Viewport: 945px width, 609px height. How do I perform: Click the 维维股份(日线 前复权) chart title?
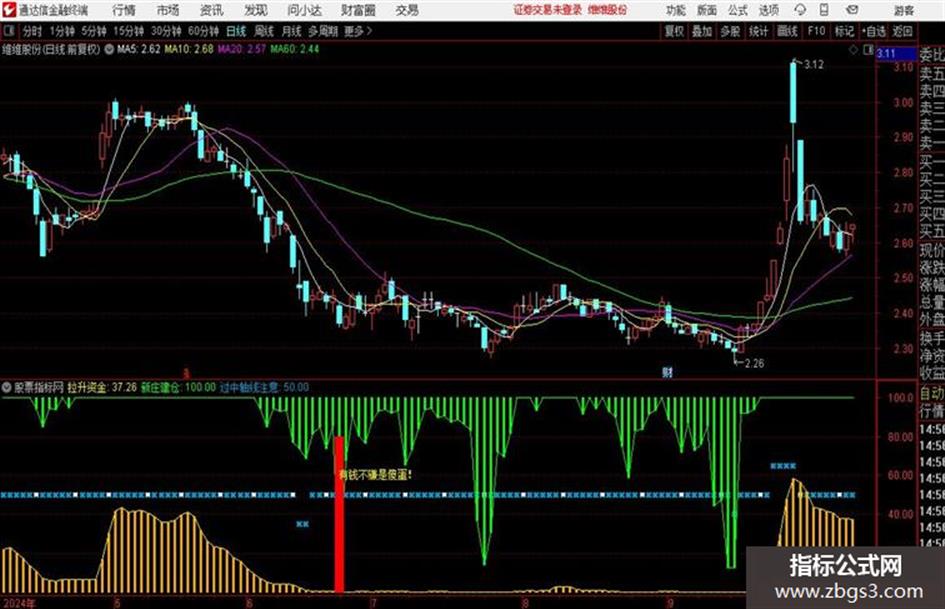51,49
